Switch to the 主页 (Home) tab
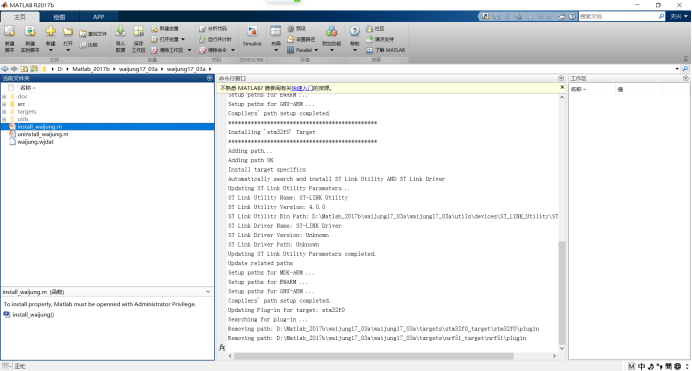This screenshot has width=692, height=371. click(x=20, y=17)
